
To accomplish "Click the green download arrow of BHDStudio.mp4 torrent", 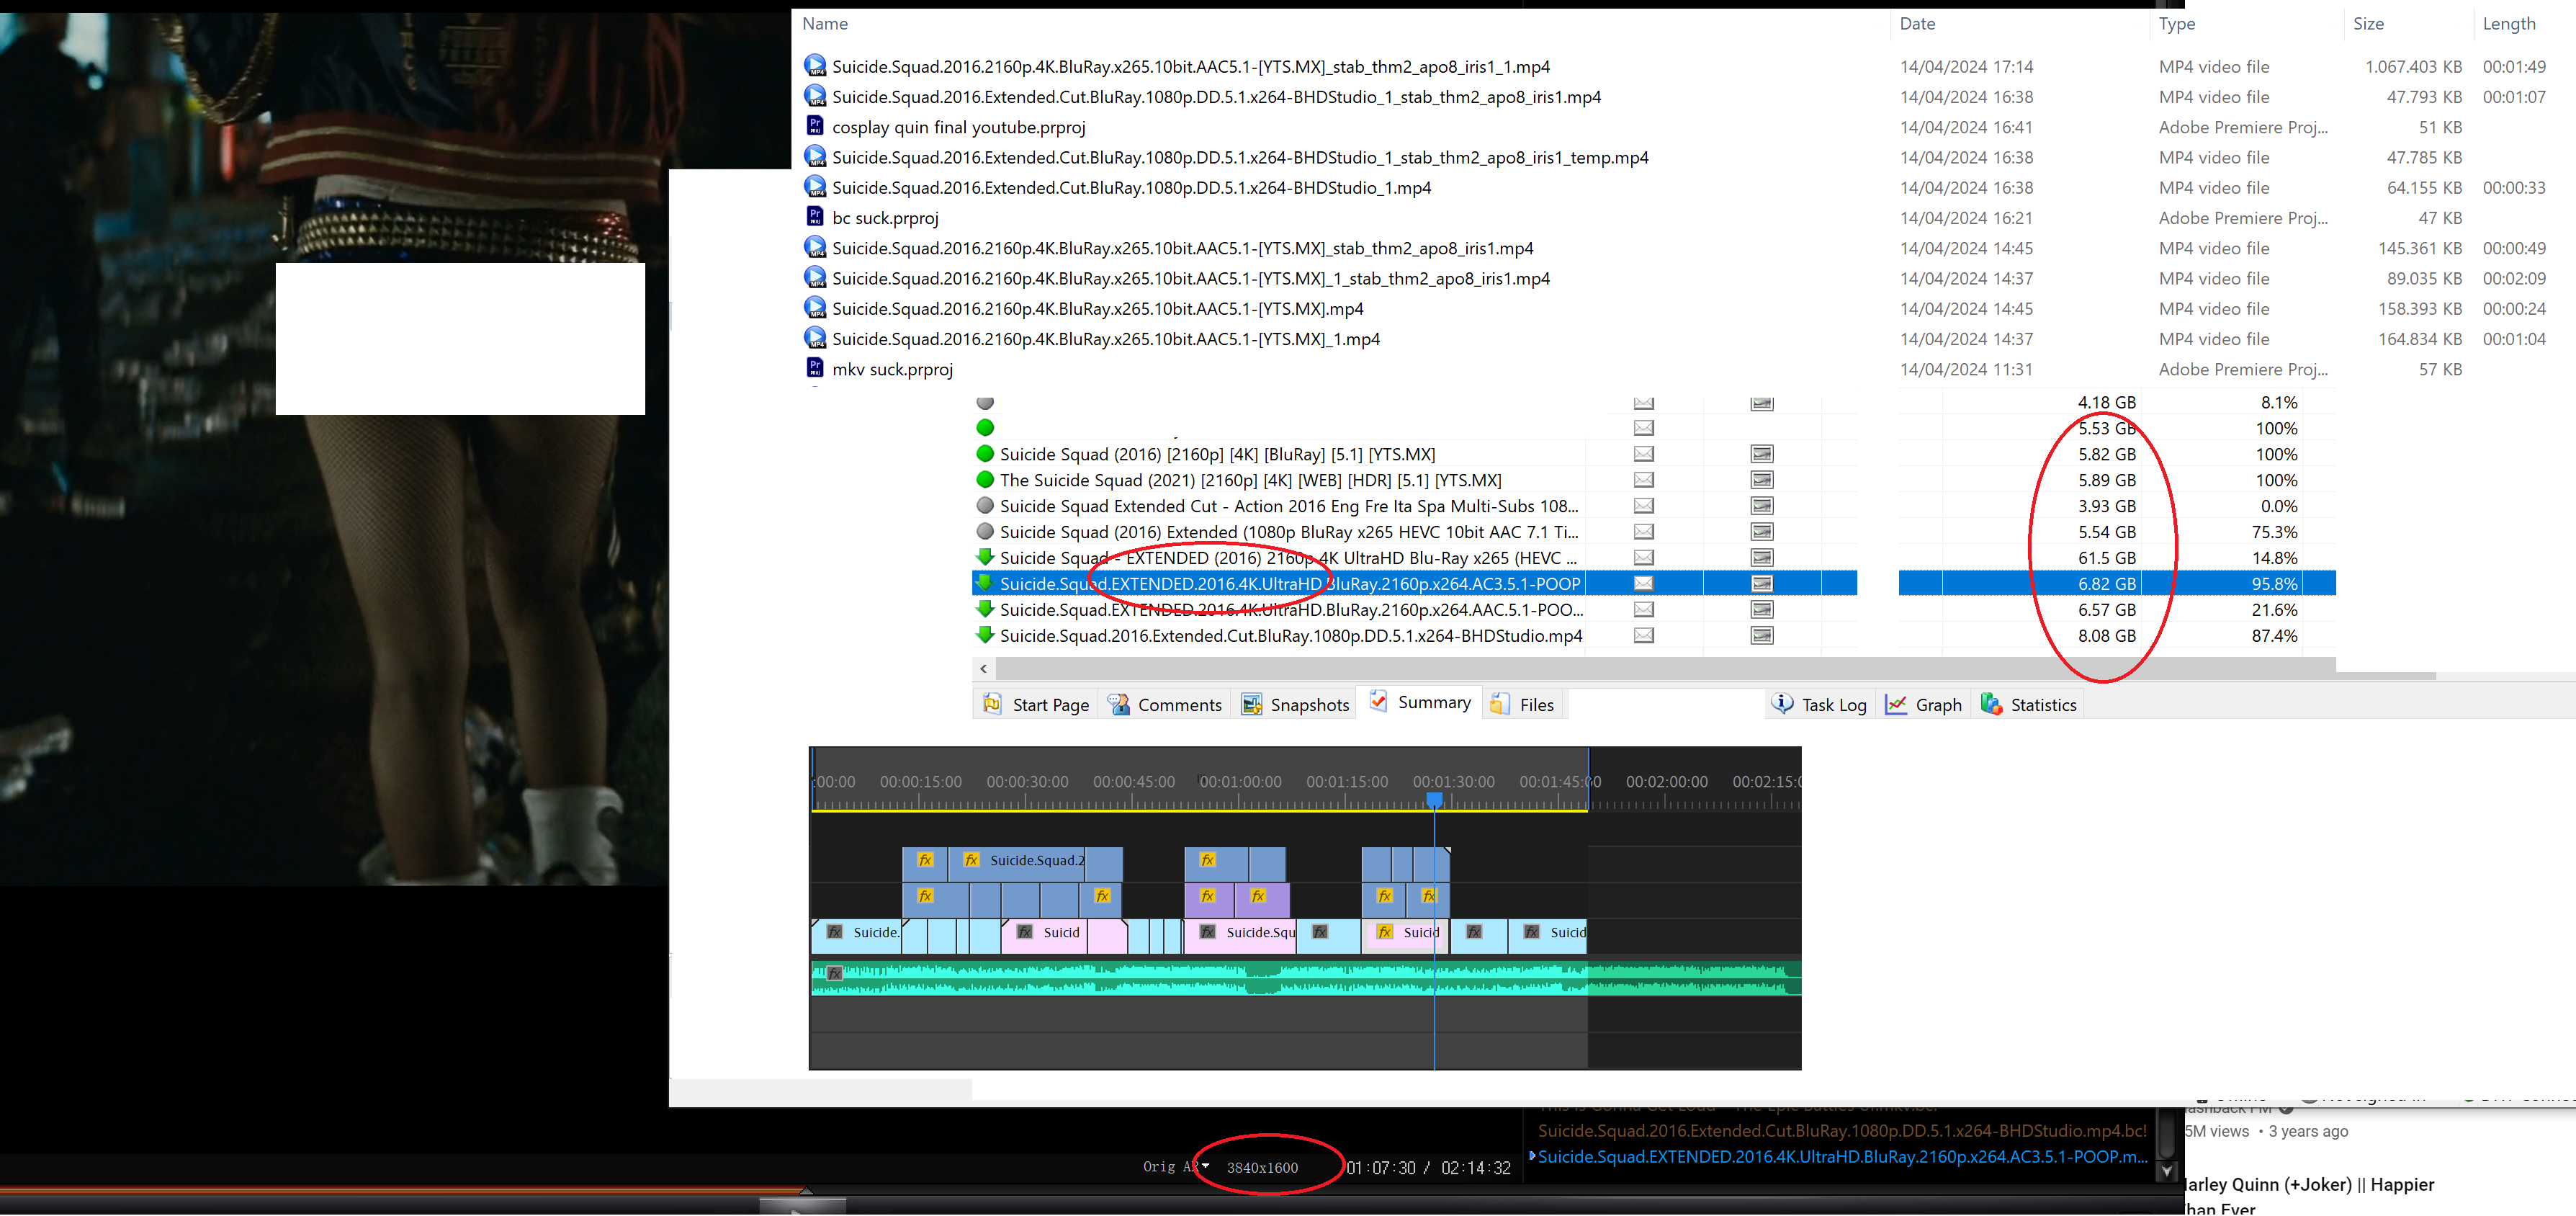I will (985, 634).
